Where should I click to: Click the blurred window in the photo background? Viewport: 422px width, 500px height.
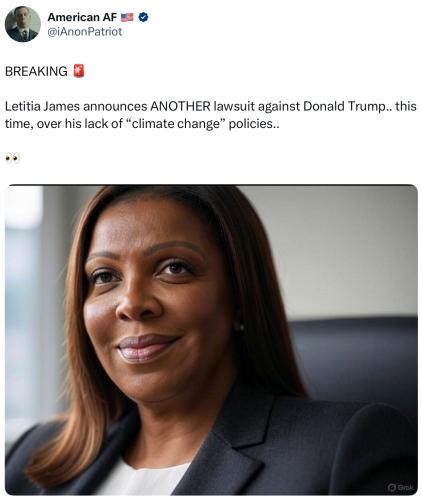(x=22, y=300)
